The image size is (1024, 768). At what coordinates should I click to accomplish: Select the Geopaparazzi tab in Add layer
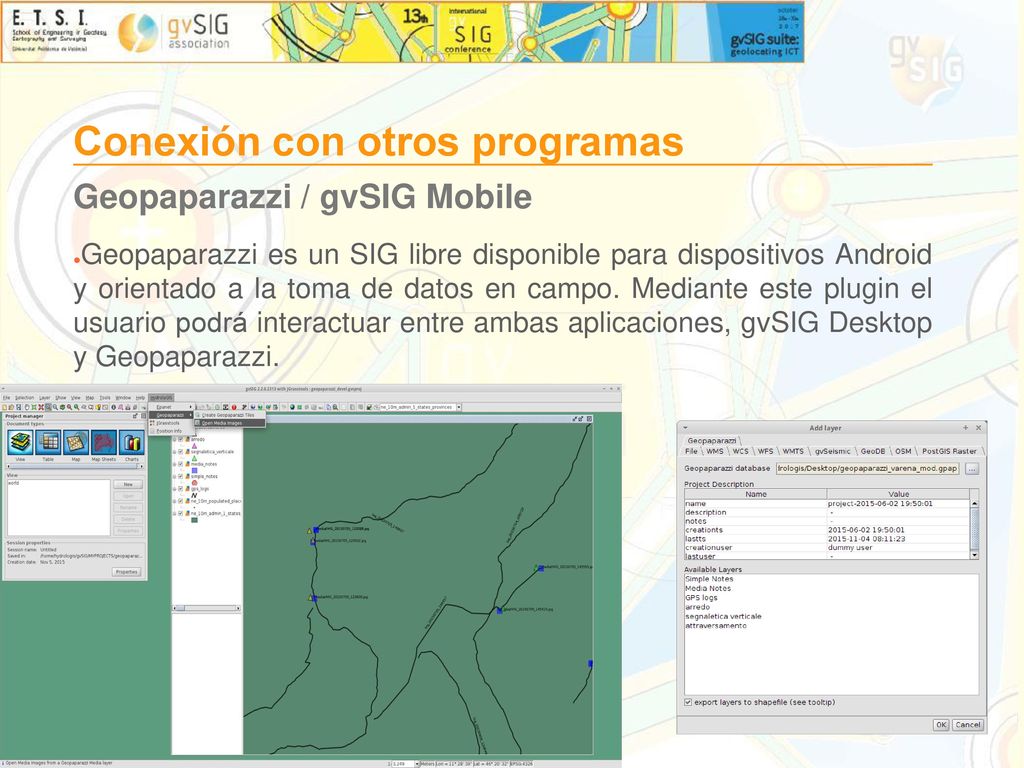tap(711, 441)
